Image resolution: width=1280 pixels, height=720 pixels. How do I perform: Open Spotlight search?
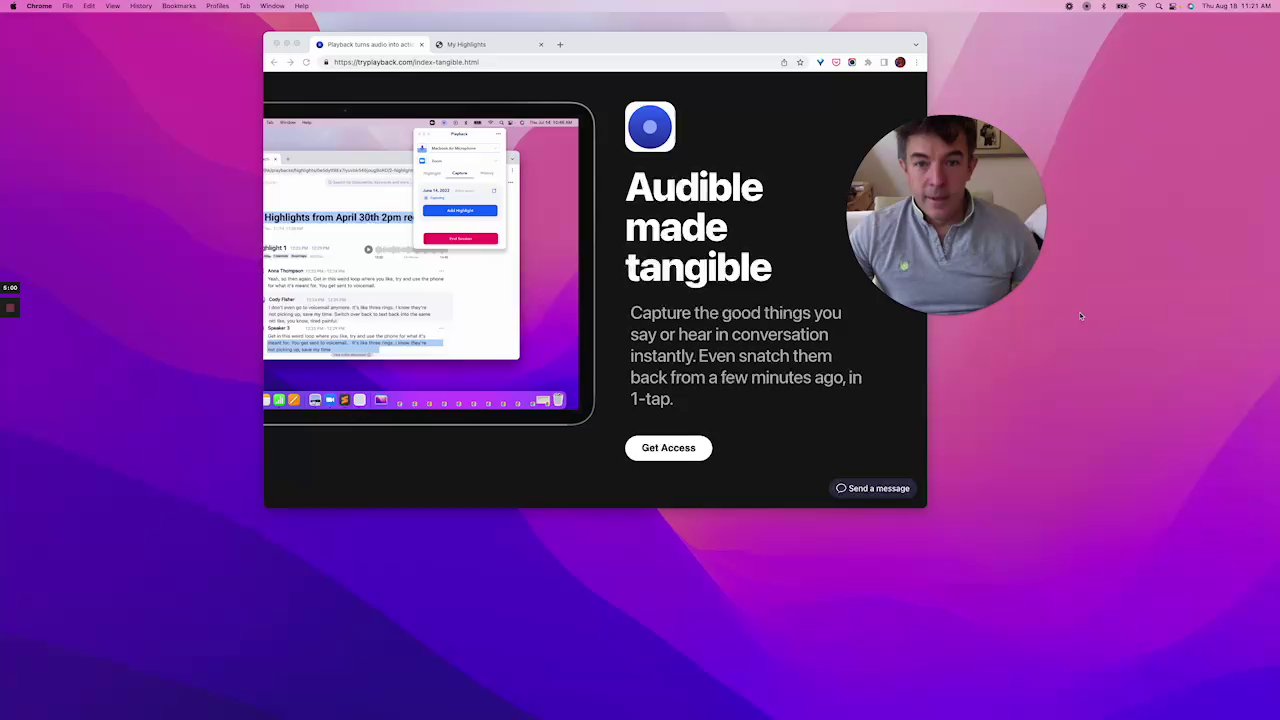1159,6
